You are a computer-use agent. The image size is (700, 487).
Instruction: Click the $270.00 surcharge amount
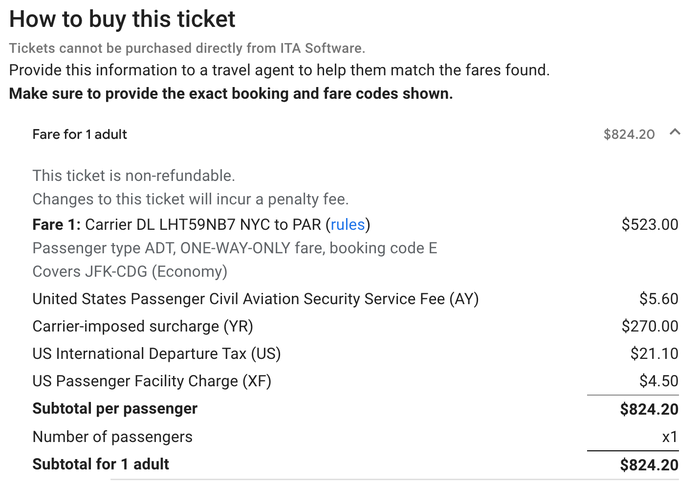point(650,326)
